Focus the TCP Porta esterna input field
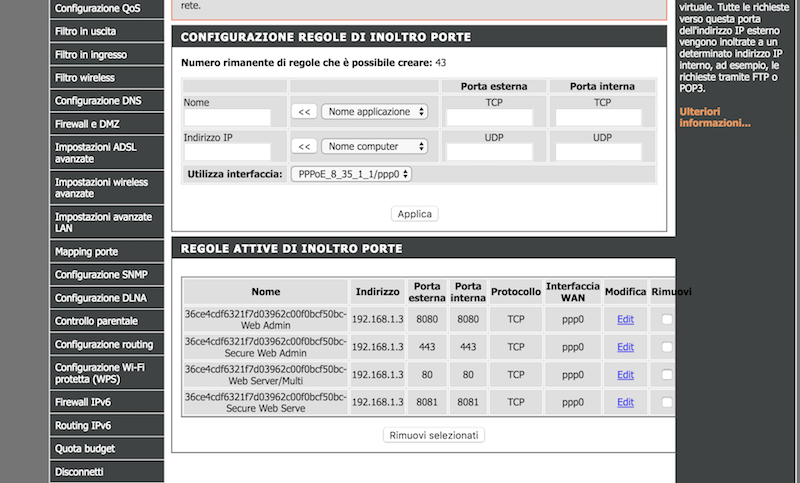The height and width of the screenshot is (483, 800). (490, 118)
